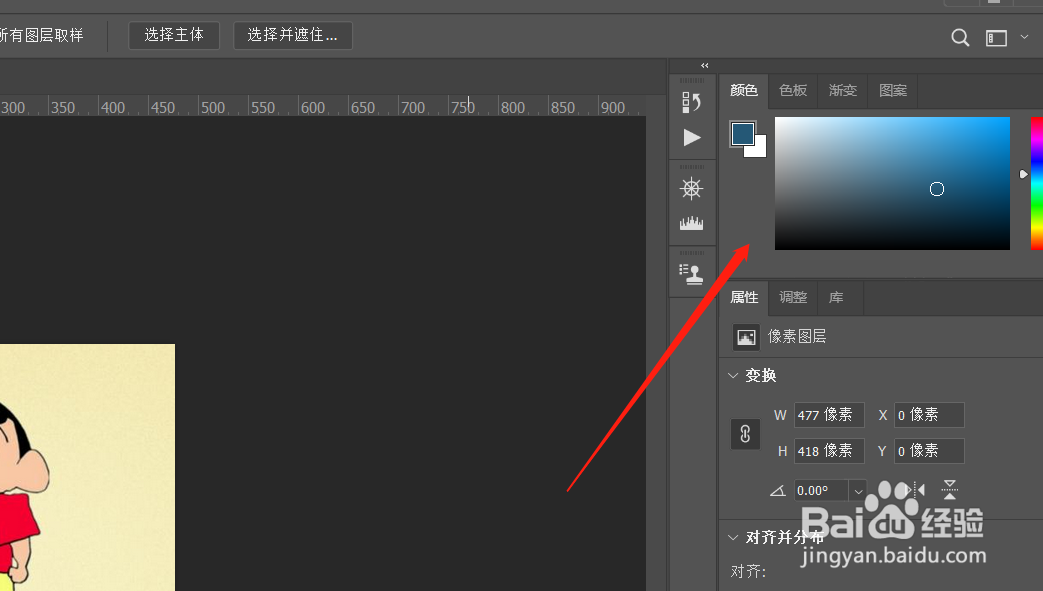
Task: Toggle flip vertical in Transform
Action: coord(948,489)
